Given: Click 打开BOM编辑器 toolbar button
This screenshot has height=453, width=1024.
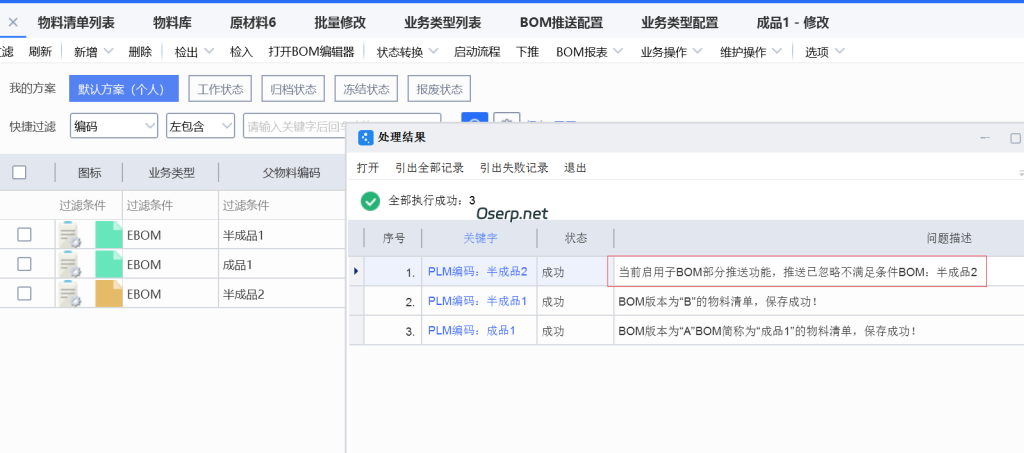Looking at the screenshot, I should pyautogui.click(x=312, y=52).
